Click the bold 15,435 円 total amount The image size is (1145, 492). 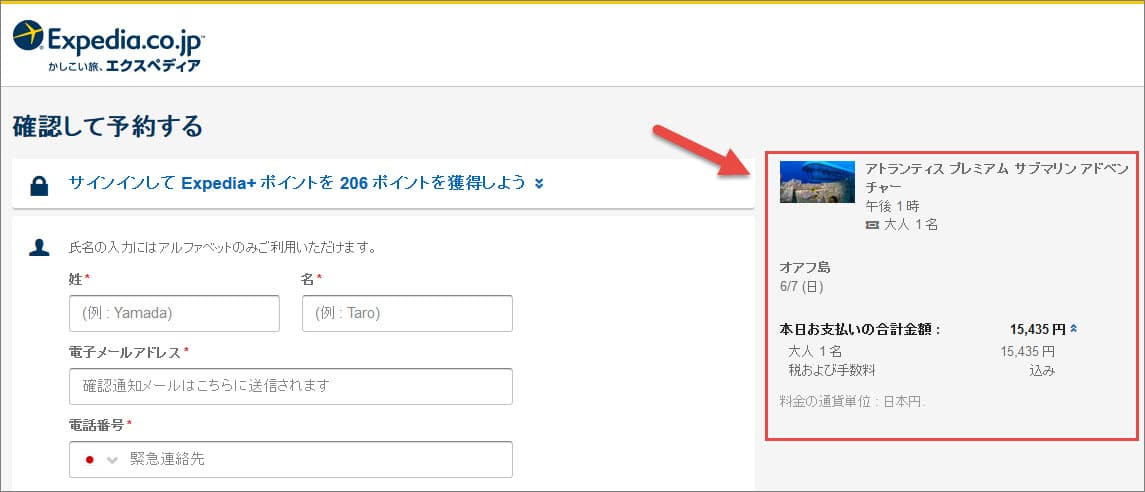click(1038, 328)
